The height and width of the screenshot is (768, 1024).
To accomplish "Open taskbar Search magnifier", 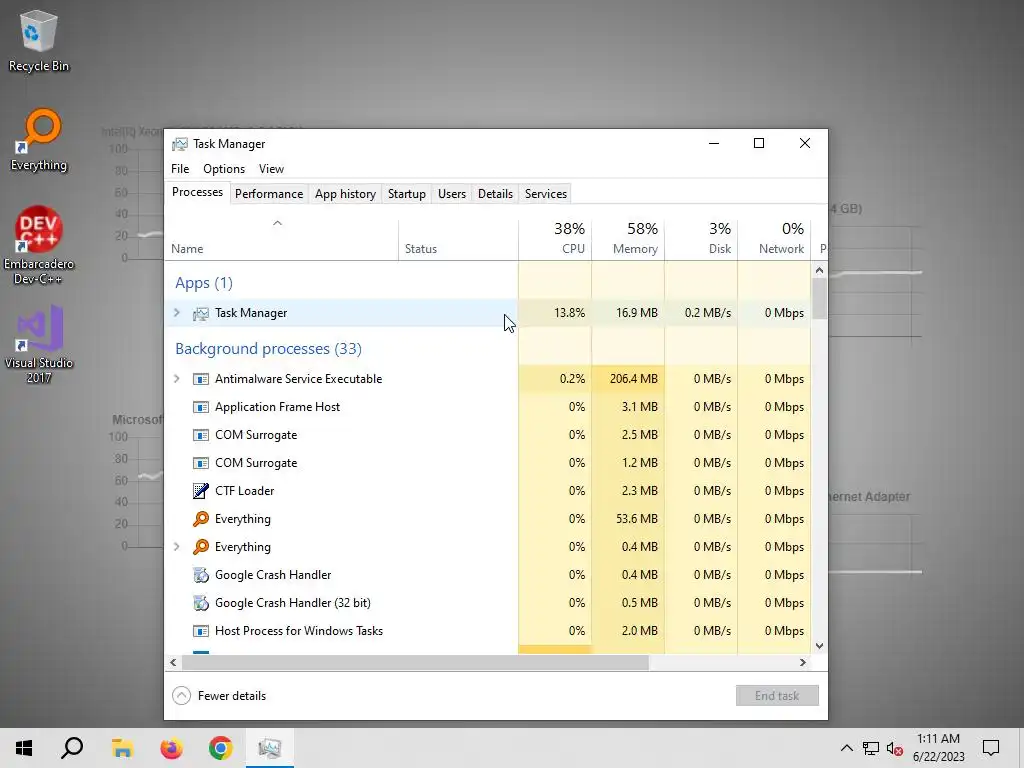I will (72, 748).
